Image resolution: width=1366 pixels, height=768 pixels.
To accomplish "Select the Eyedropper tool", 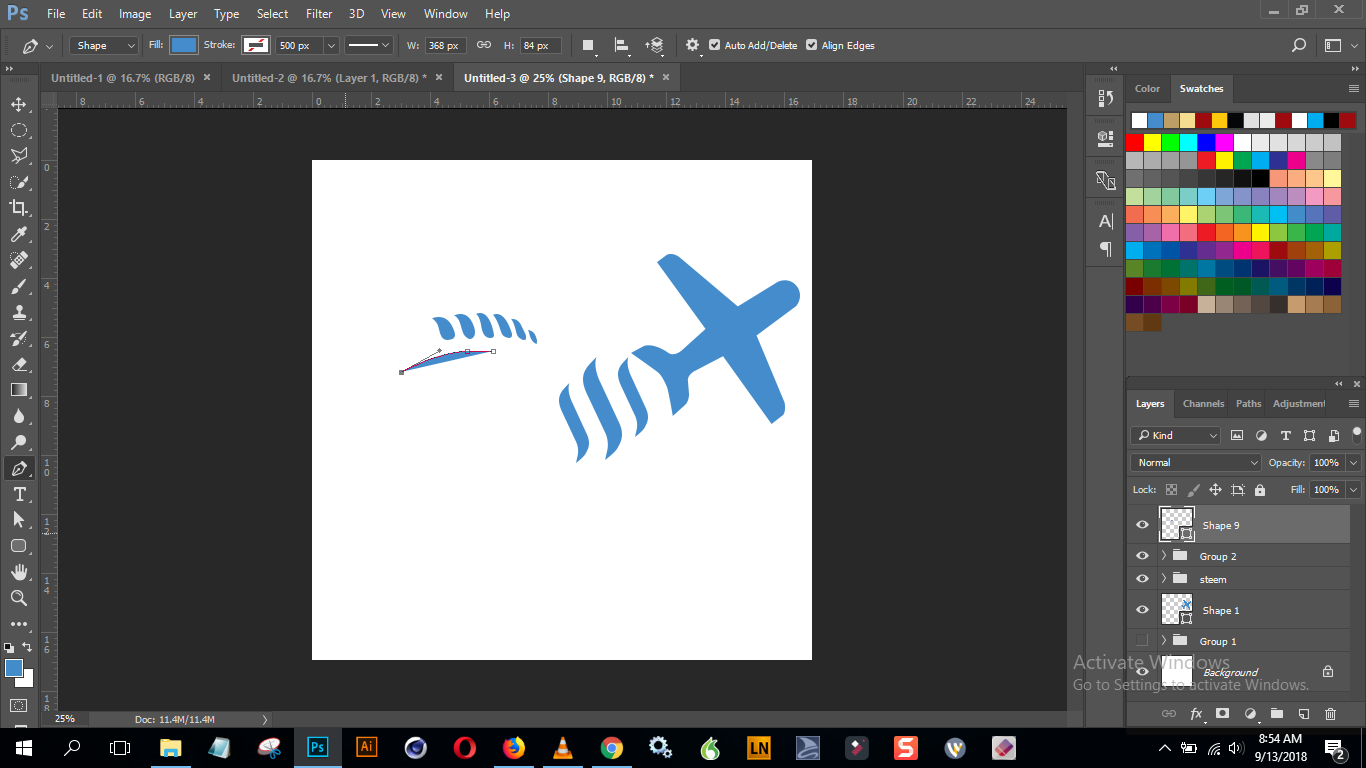I will click(x=18, y=234).
